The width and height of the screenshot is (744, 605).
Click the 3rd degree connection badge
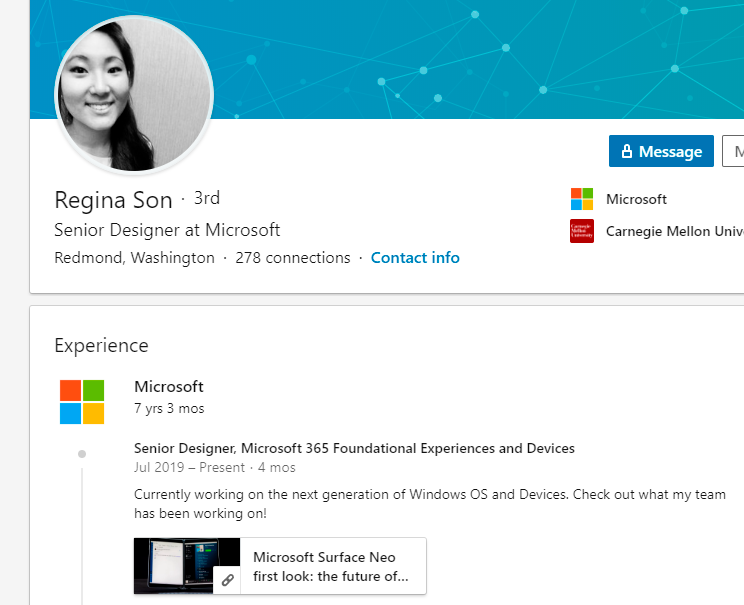click(x=207, y=198)
